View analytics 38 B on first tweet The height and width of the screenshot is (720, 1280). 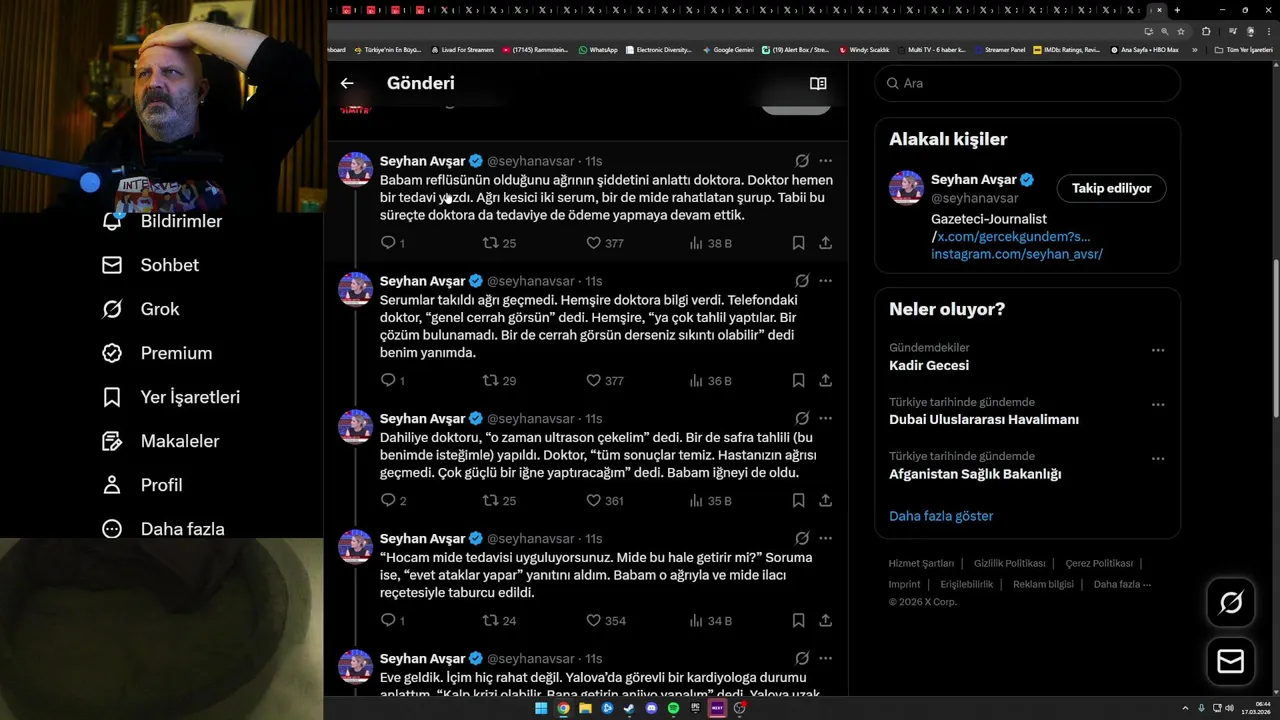[710, 243]
